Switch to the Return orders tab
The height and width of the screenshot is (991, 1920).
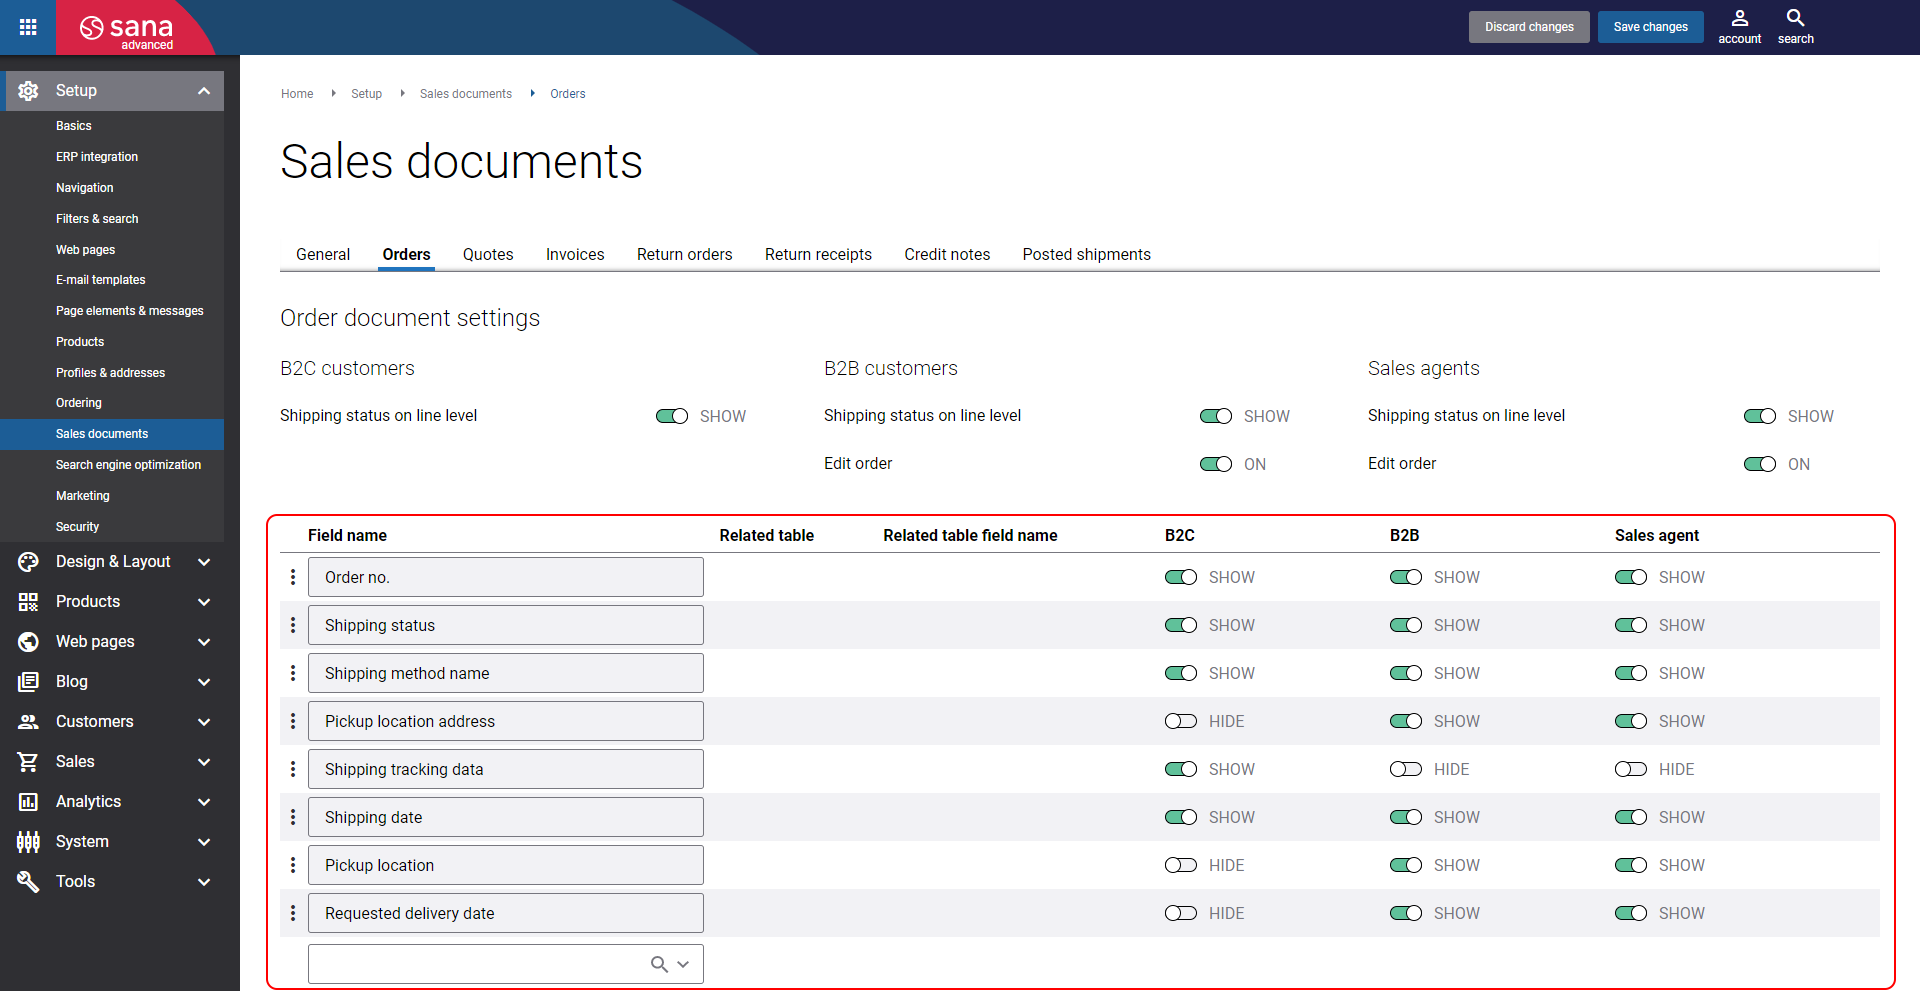[685, 254]
